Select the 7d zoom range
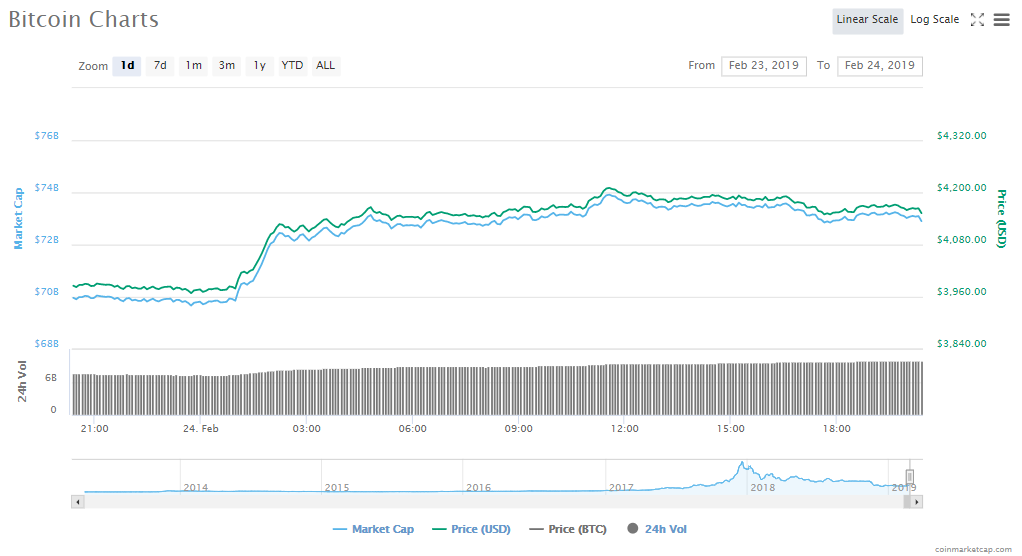Image resolution: width=1022 pixels, height=556 pixels. pos(160,66)
